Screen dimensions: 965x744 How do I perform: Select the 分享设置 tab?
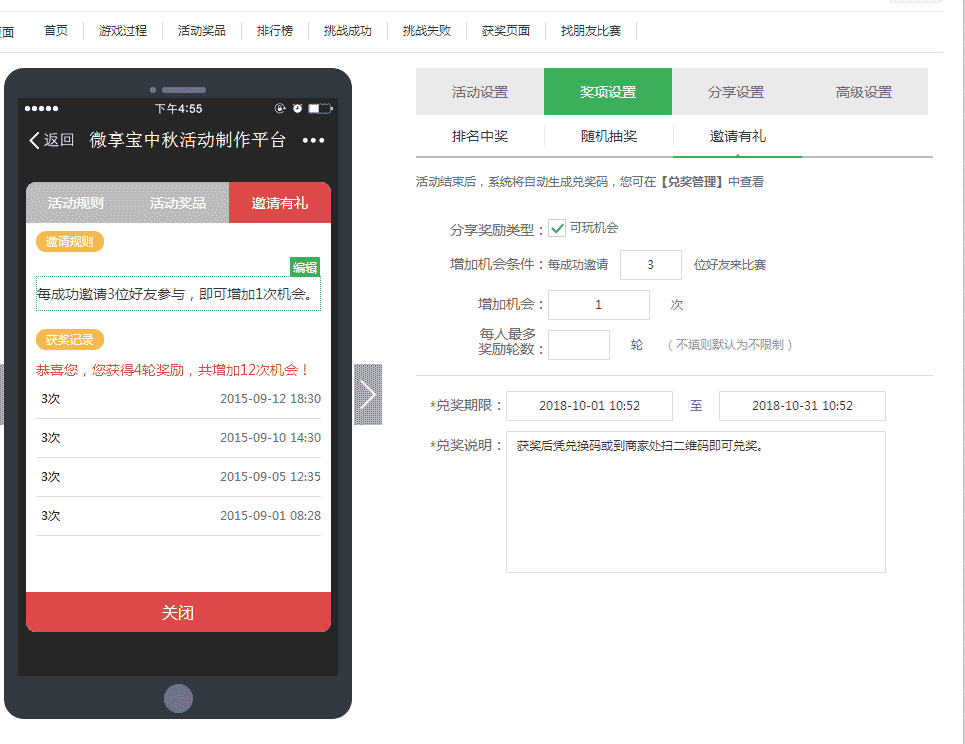[x=736, y=92]
